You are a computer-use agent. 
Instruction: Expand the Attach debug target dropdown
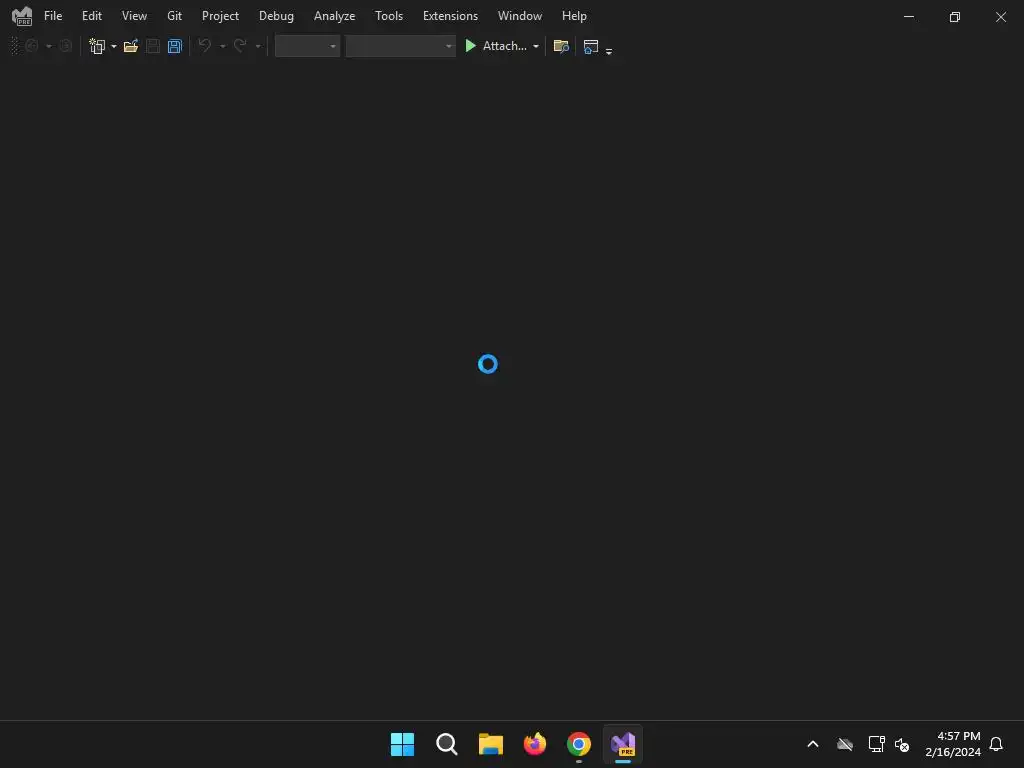pyautogui.click(x=536, y=46)
